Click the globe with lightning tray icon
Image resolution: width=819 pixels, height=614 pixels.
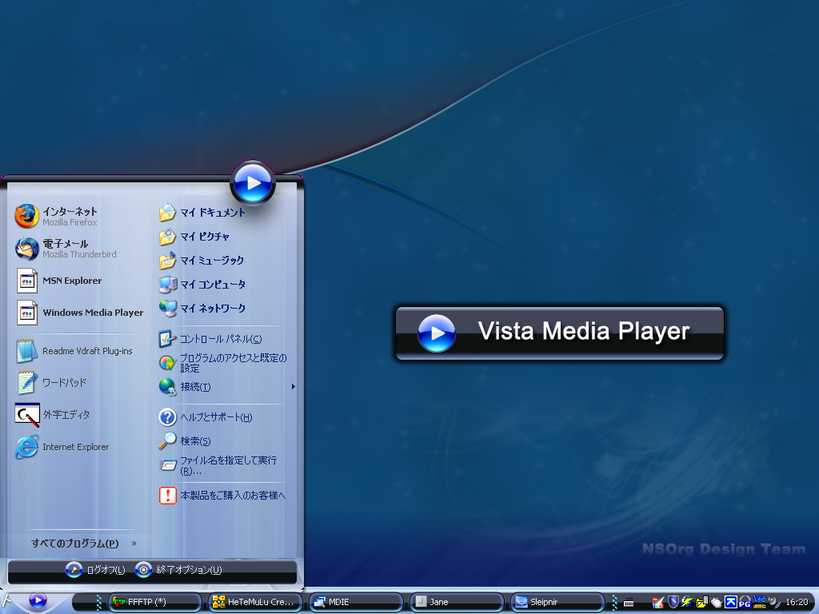[687, 602]
